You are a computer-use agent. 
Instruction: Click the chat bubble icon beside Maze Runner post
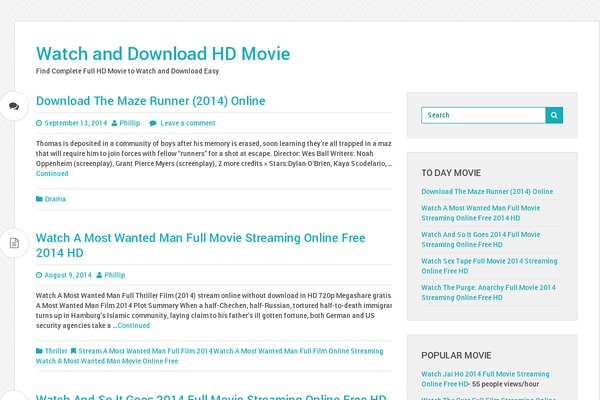(14, 106)
